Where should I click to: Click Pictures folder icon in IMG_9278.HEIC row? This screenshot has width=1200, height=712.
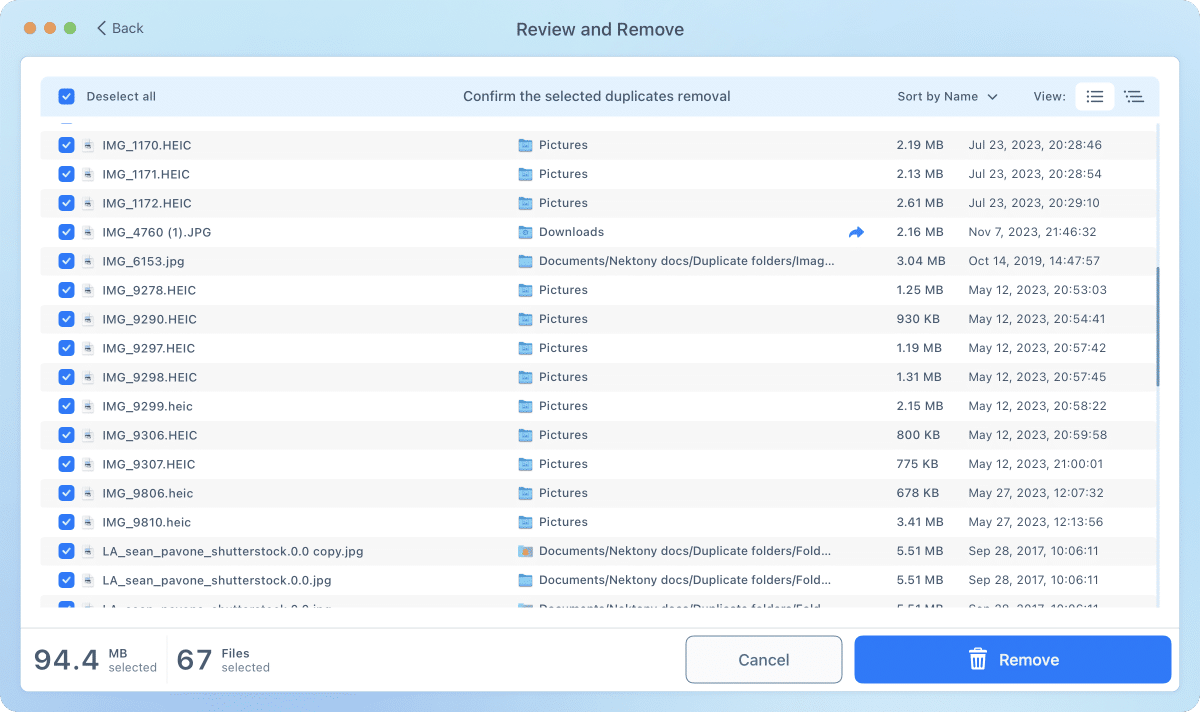click(526, 290)
